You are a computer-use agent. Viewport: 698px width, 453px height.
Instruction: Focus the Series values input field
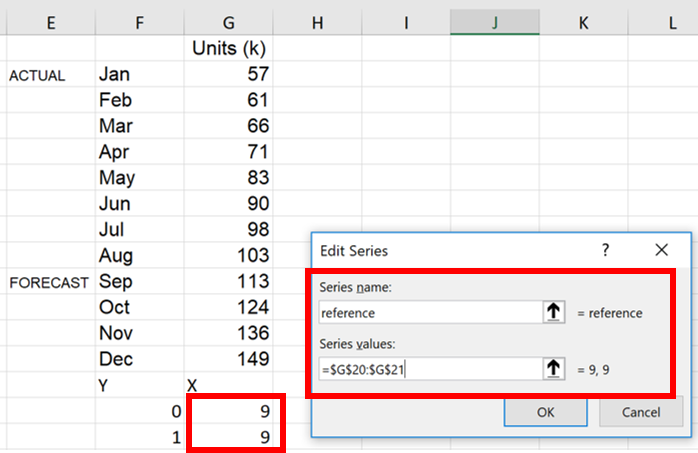(430, 369)
